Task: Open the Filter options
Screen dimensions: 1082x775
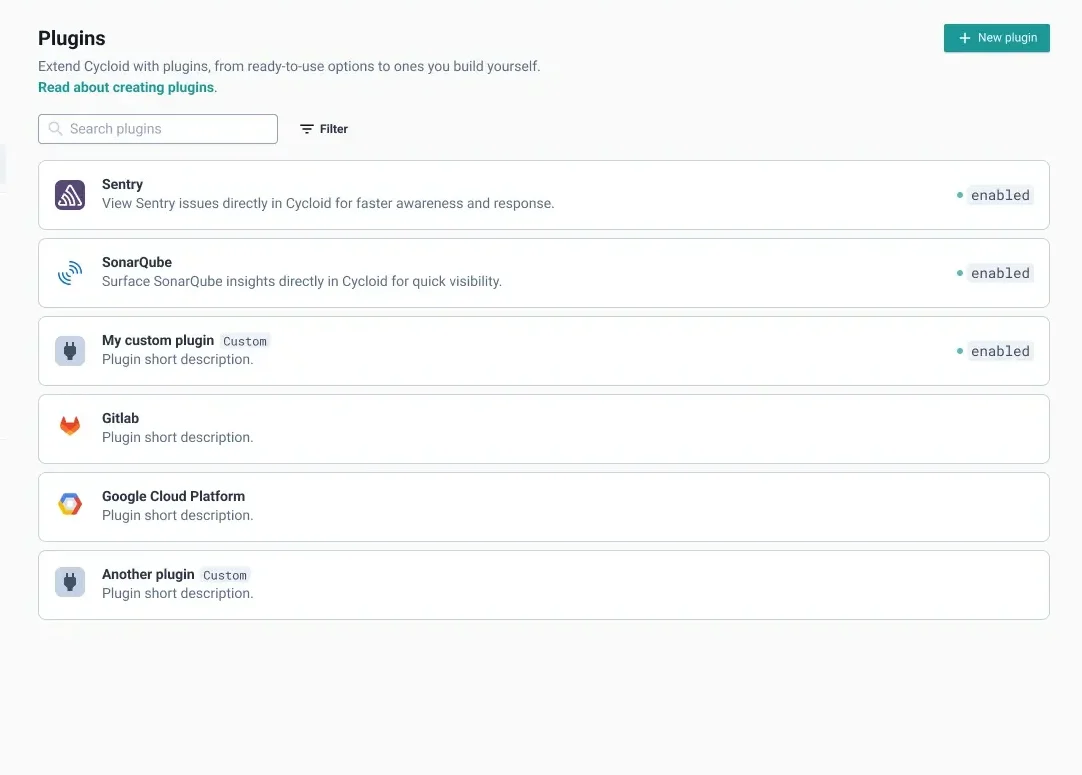Action: pyautogui.click(x=324, y=129)
